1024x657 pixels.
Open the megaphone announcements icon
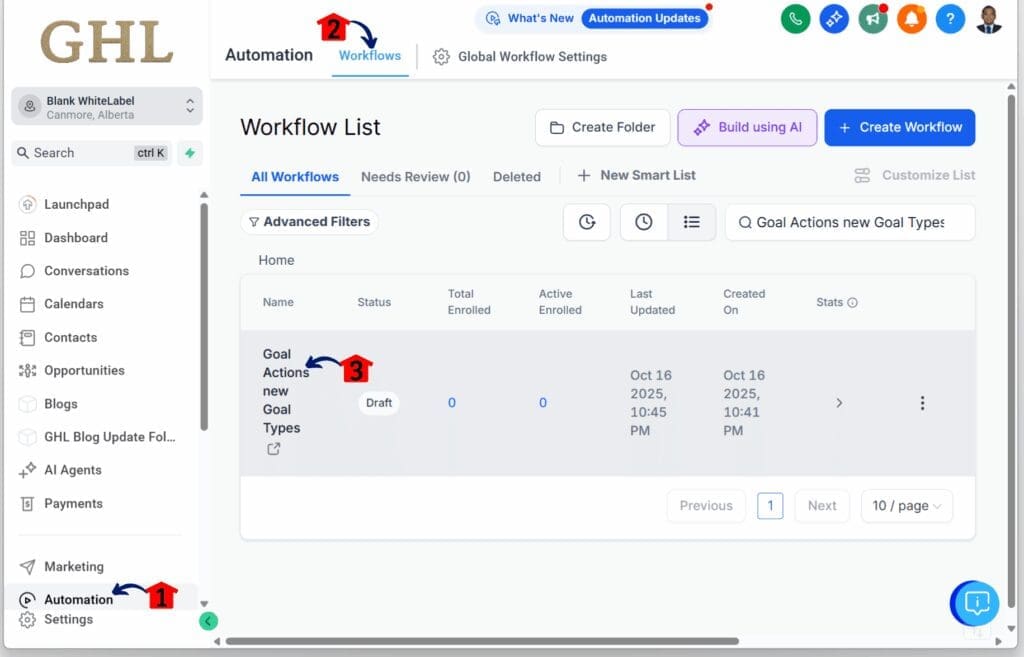pyautogui.click(x=872, y=19)
